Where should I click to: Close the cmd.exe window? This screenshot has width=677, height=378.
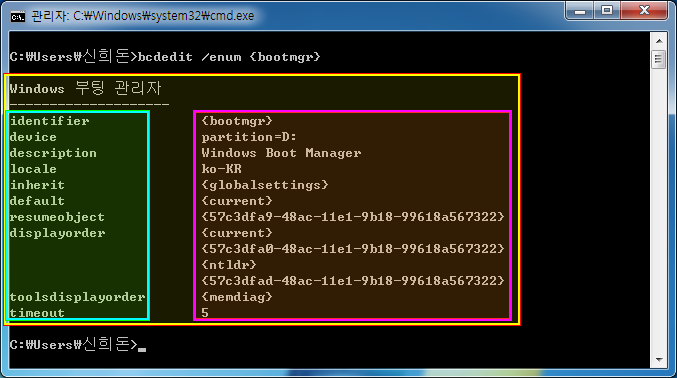pos(644,11)
